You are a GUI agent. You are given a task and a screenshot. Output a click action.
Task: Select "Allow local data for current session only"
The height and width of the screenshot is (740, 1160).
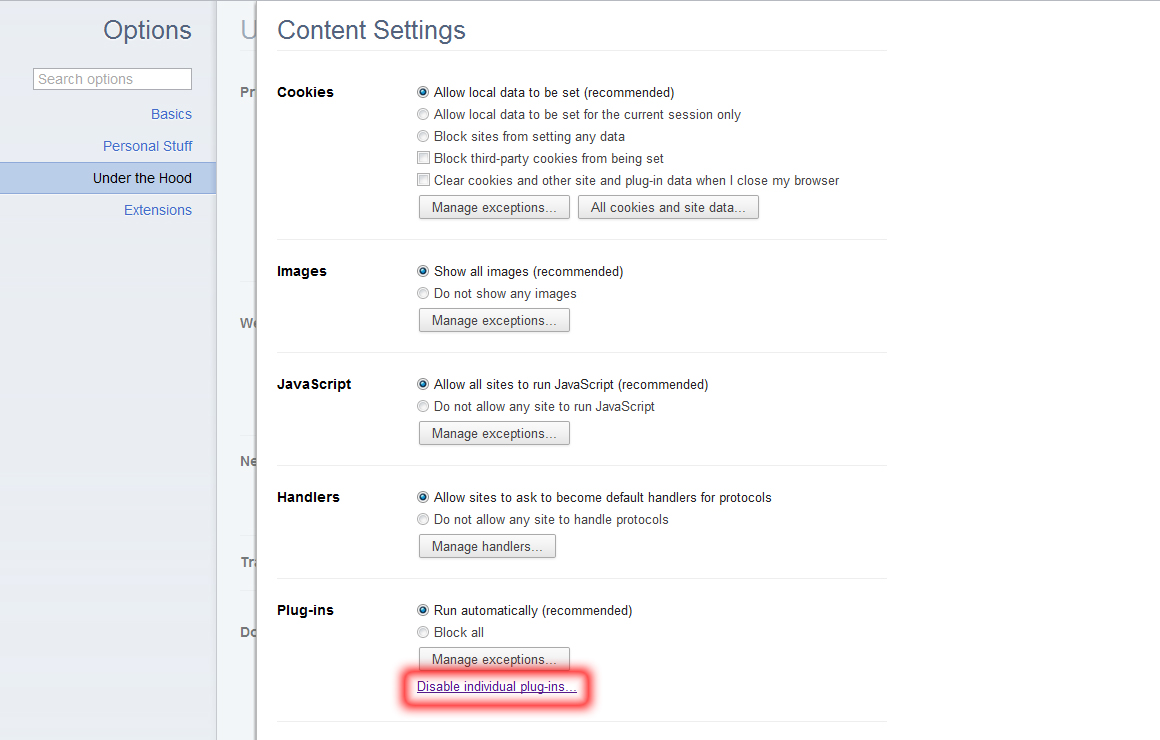(x=423, y=114)
